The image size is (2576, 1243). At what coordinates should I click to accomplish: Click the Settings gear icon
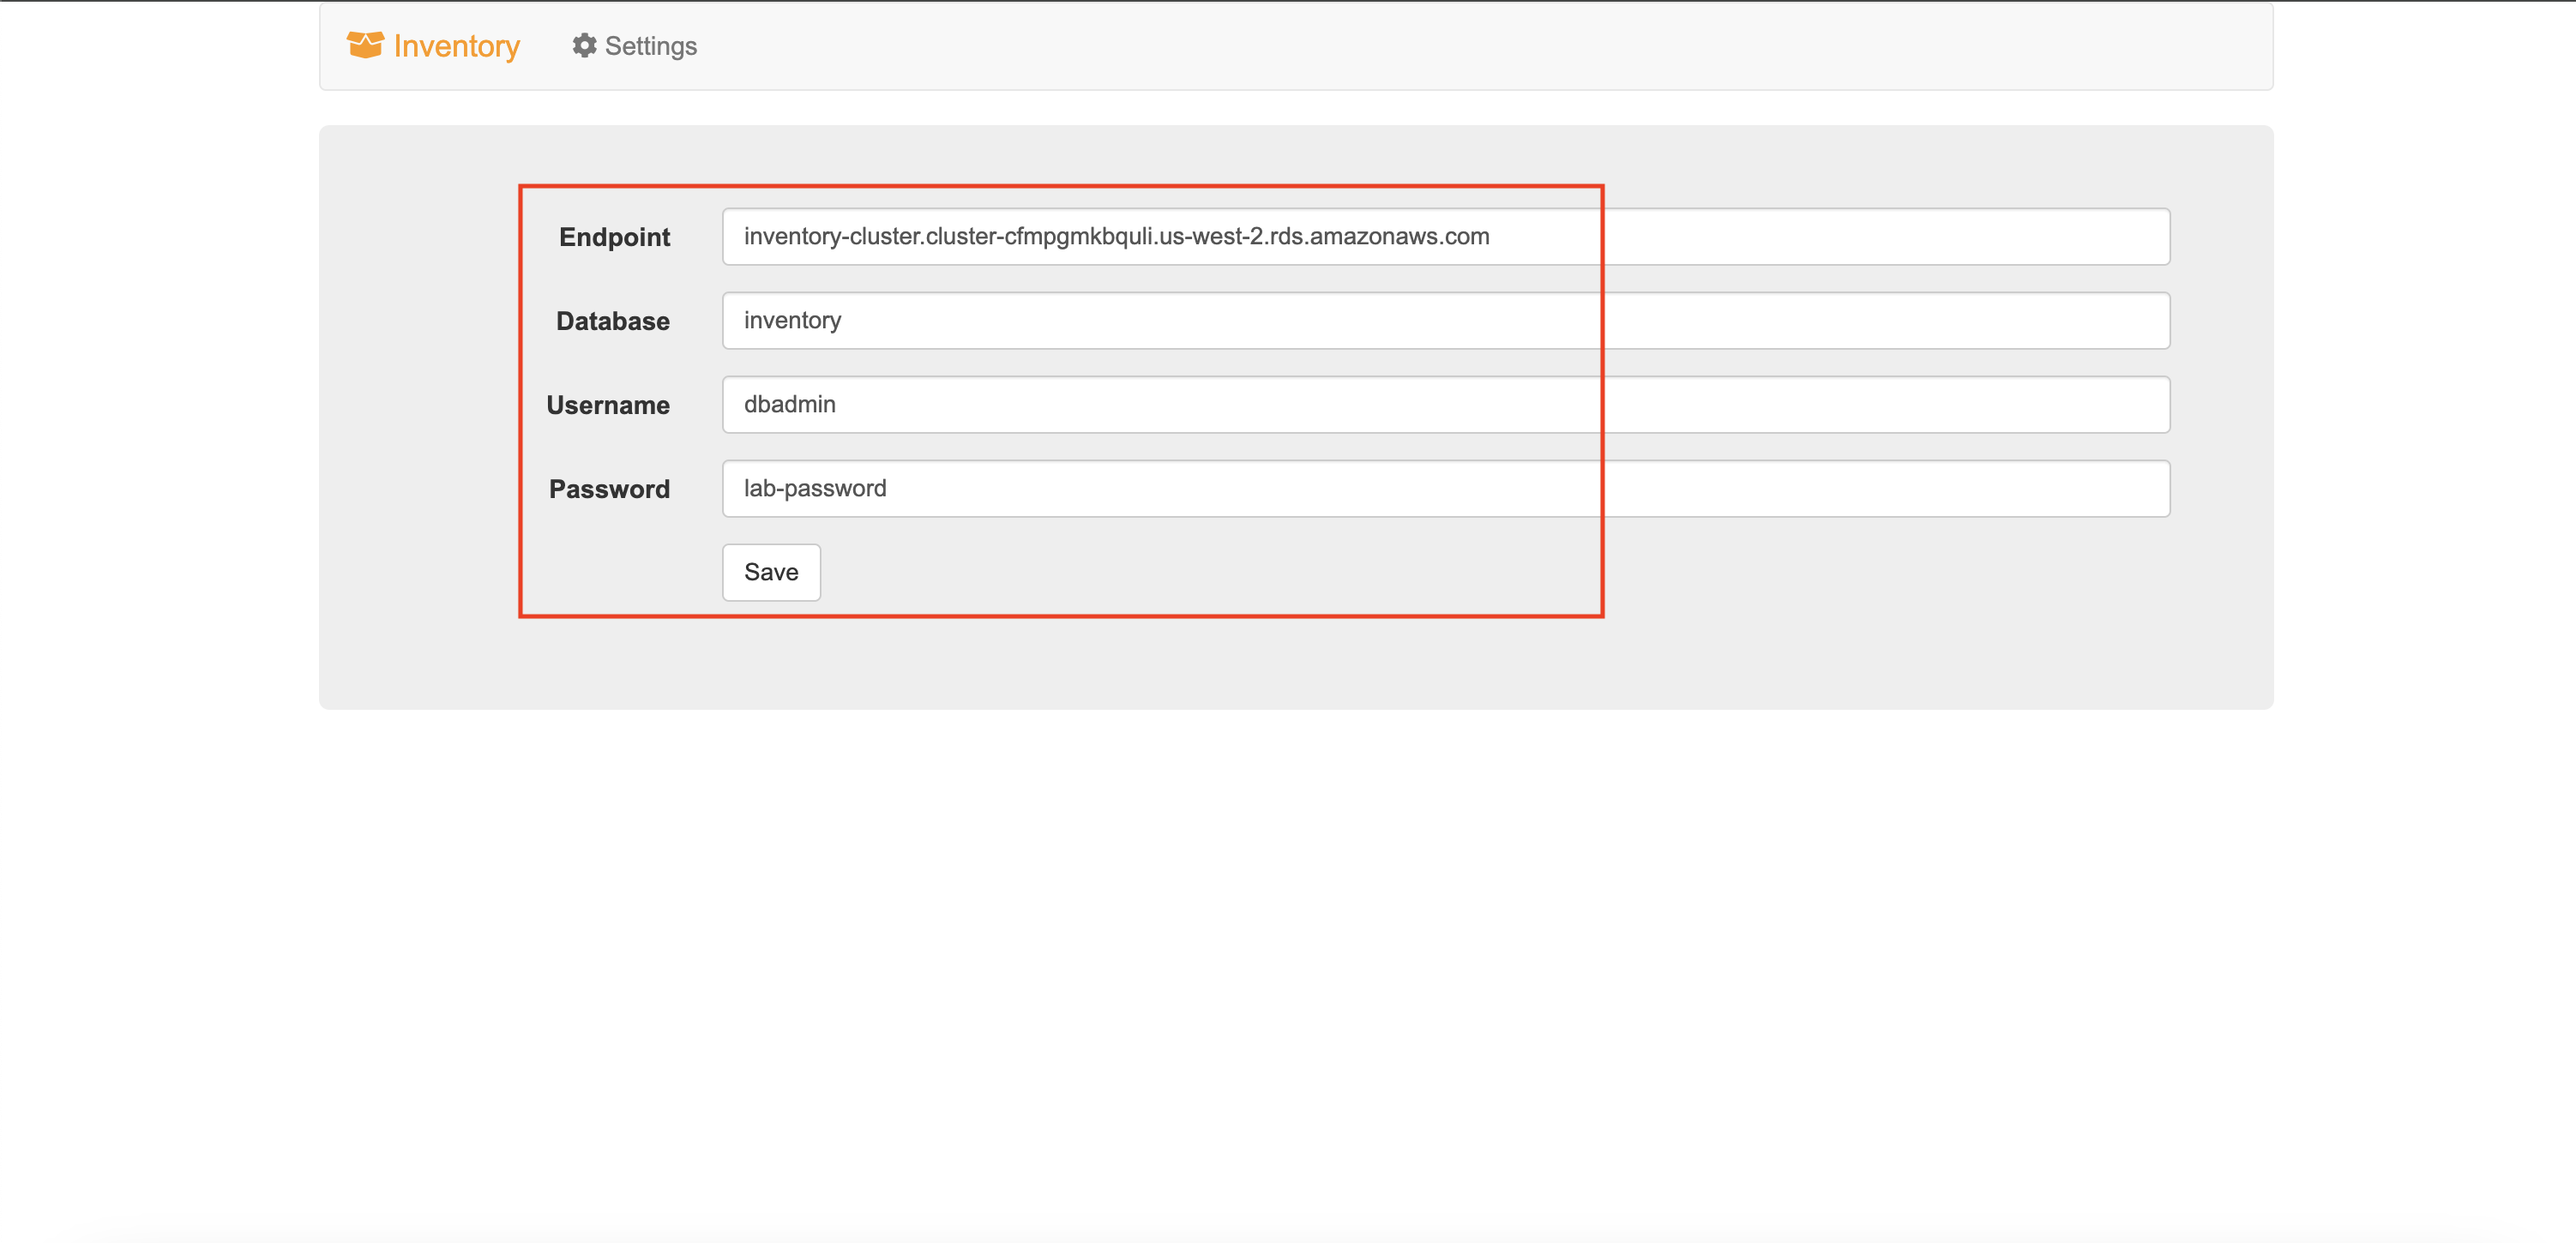584,45
